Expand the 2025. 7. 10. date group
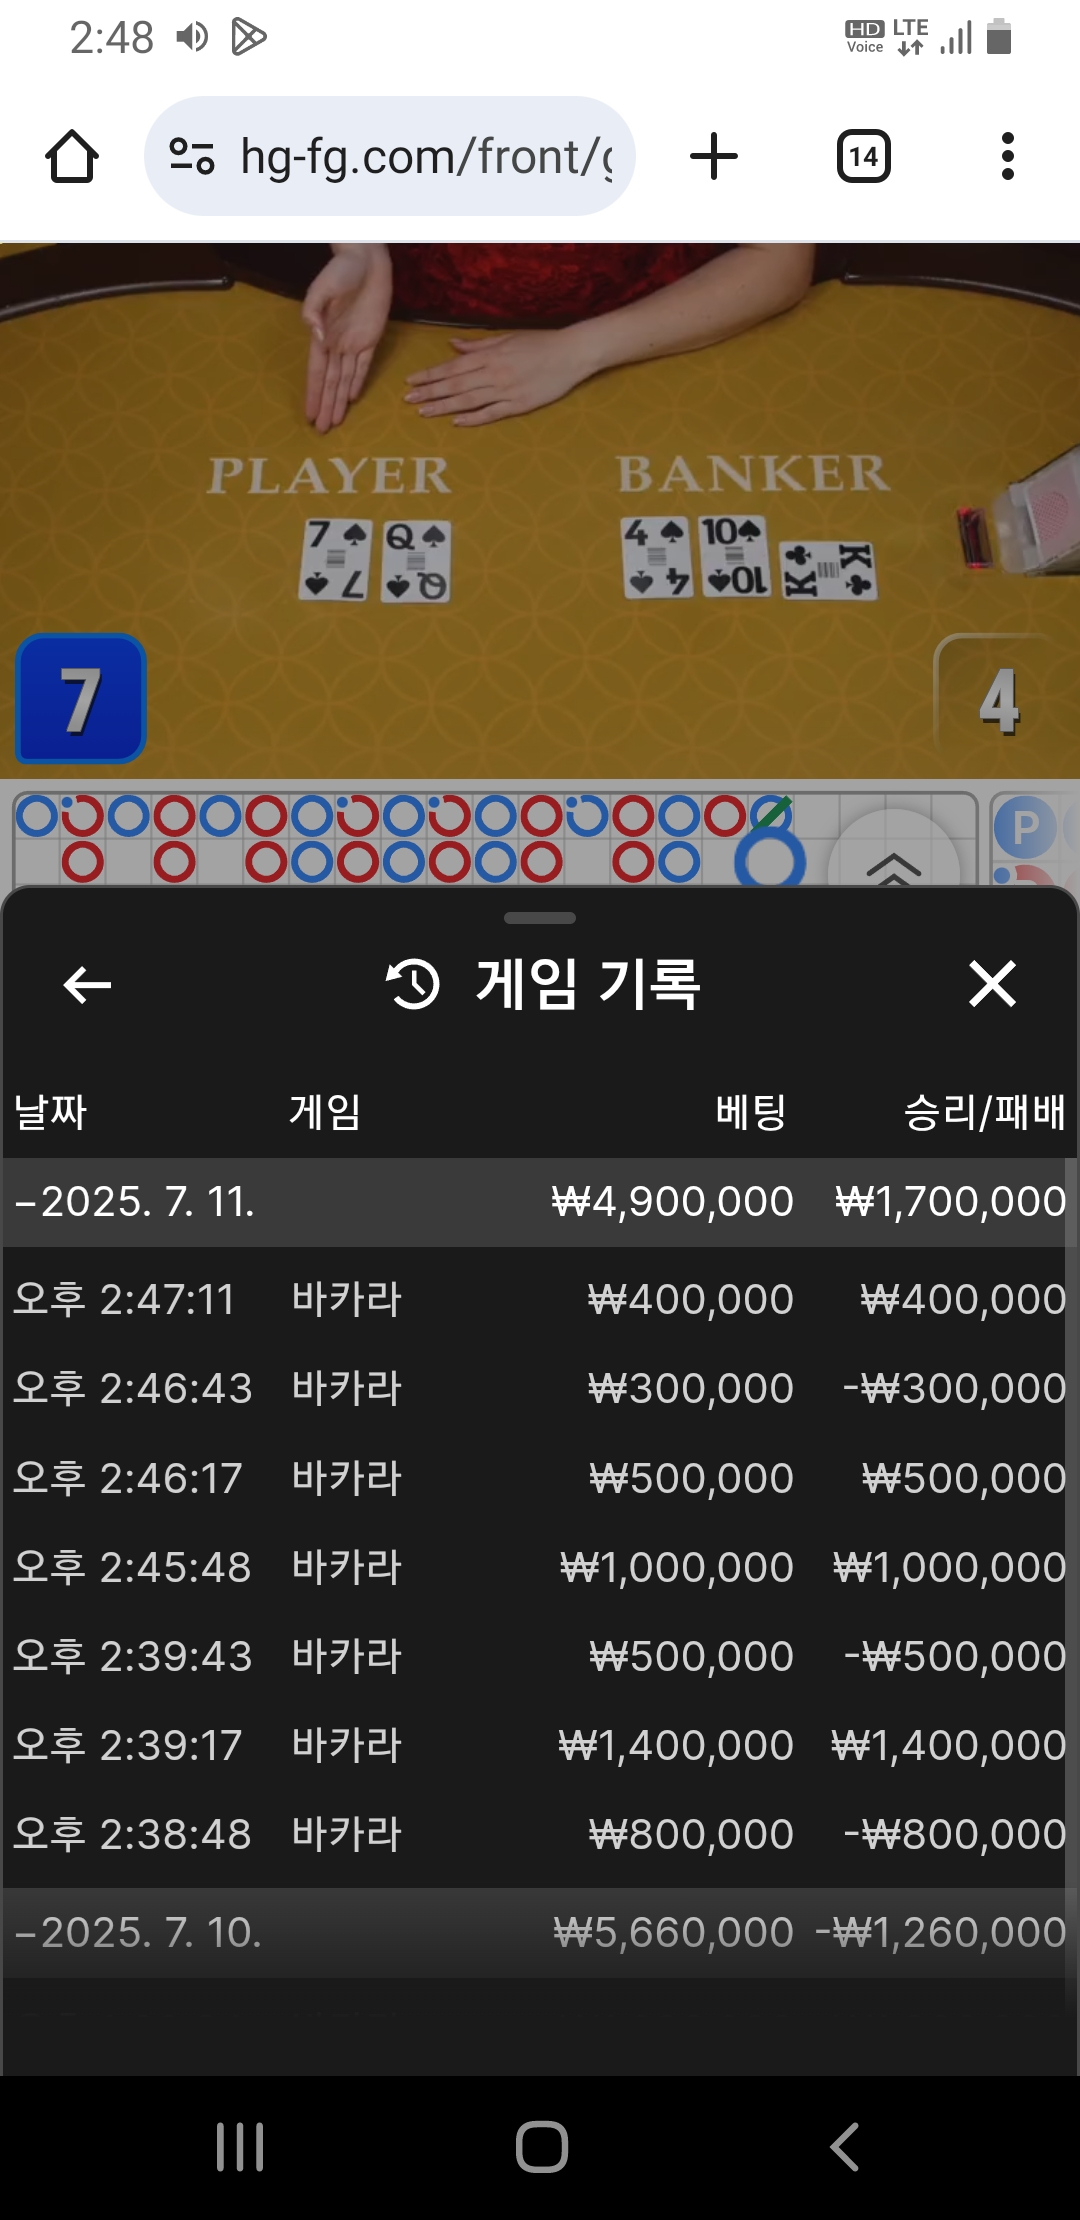The width and height of the screenshot is (1080, 2220). (540, 1933)
